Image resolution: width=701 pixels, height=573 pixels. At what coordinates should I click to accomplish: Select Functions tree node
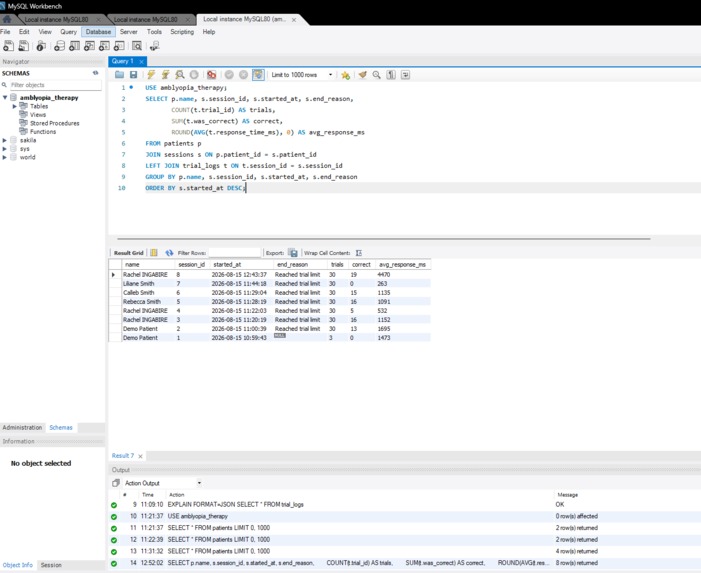point(43,132)
